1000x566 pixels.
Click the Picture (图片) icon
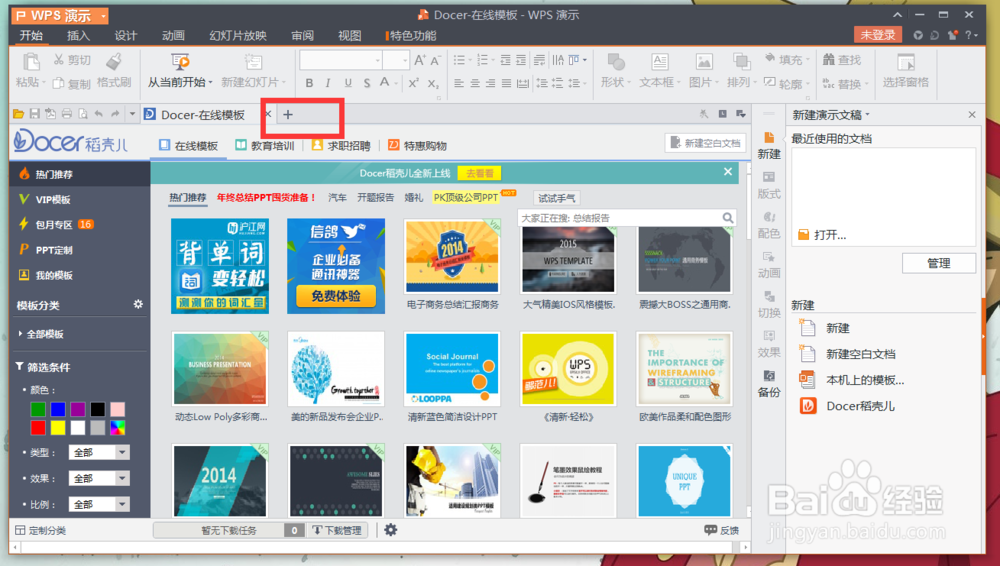(x=703, y=62)
